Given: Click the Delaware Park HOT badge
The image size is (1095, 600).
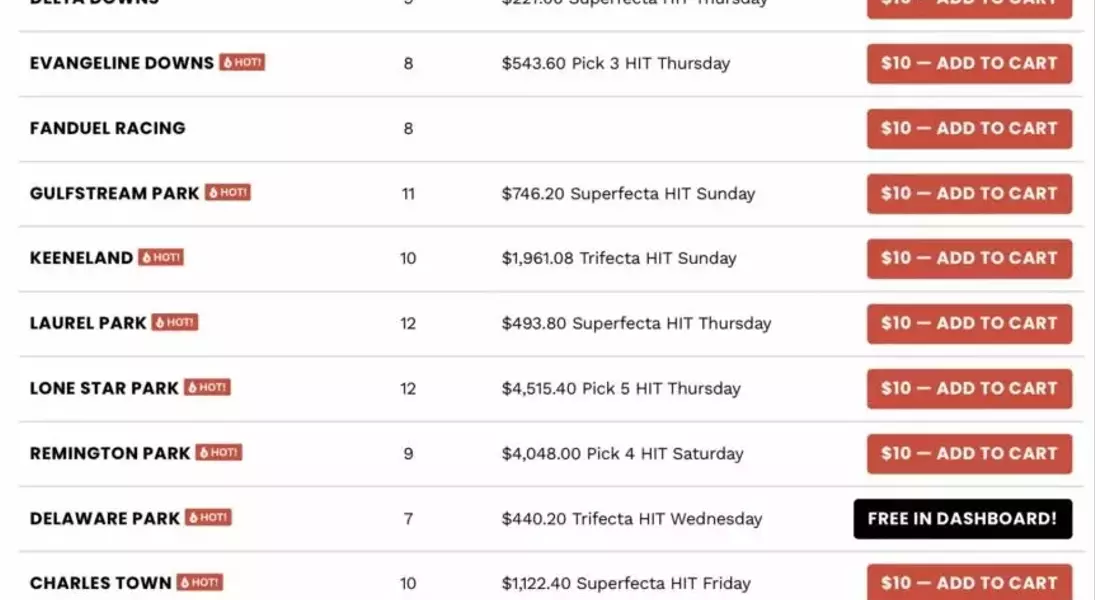Looking at the screenshot, I should pyautogui.click(x=208, y=517).
